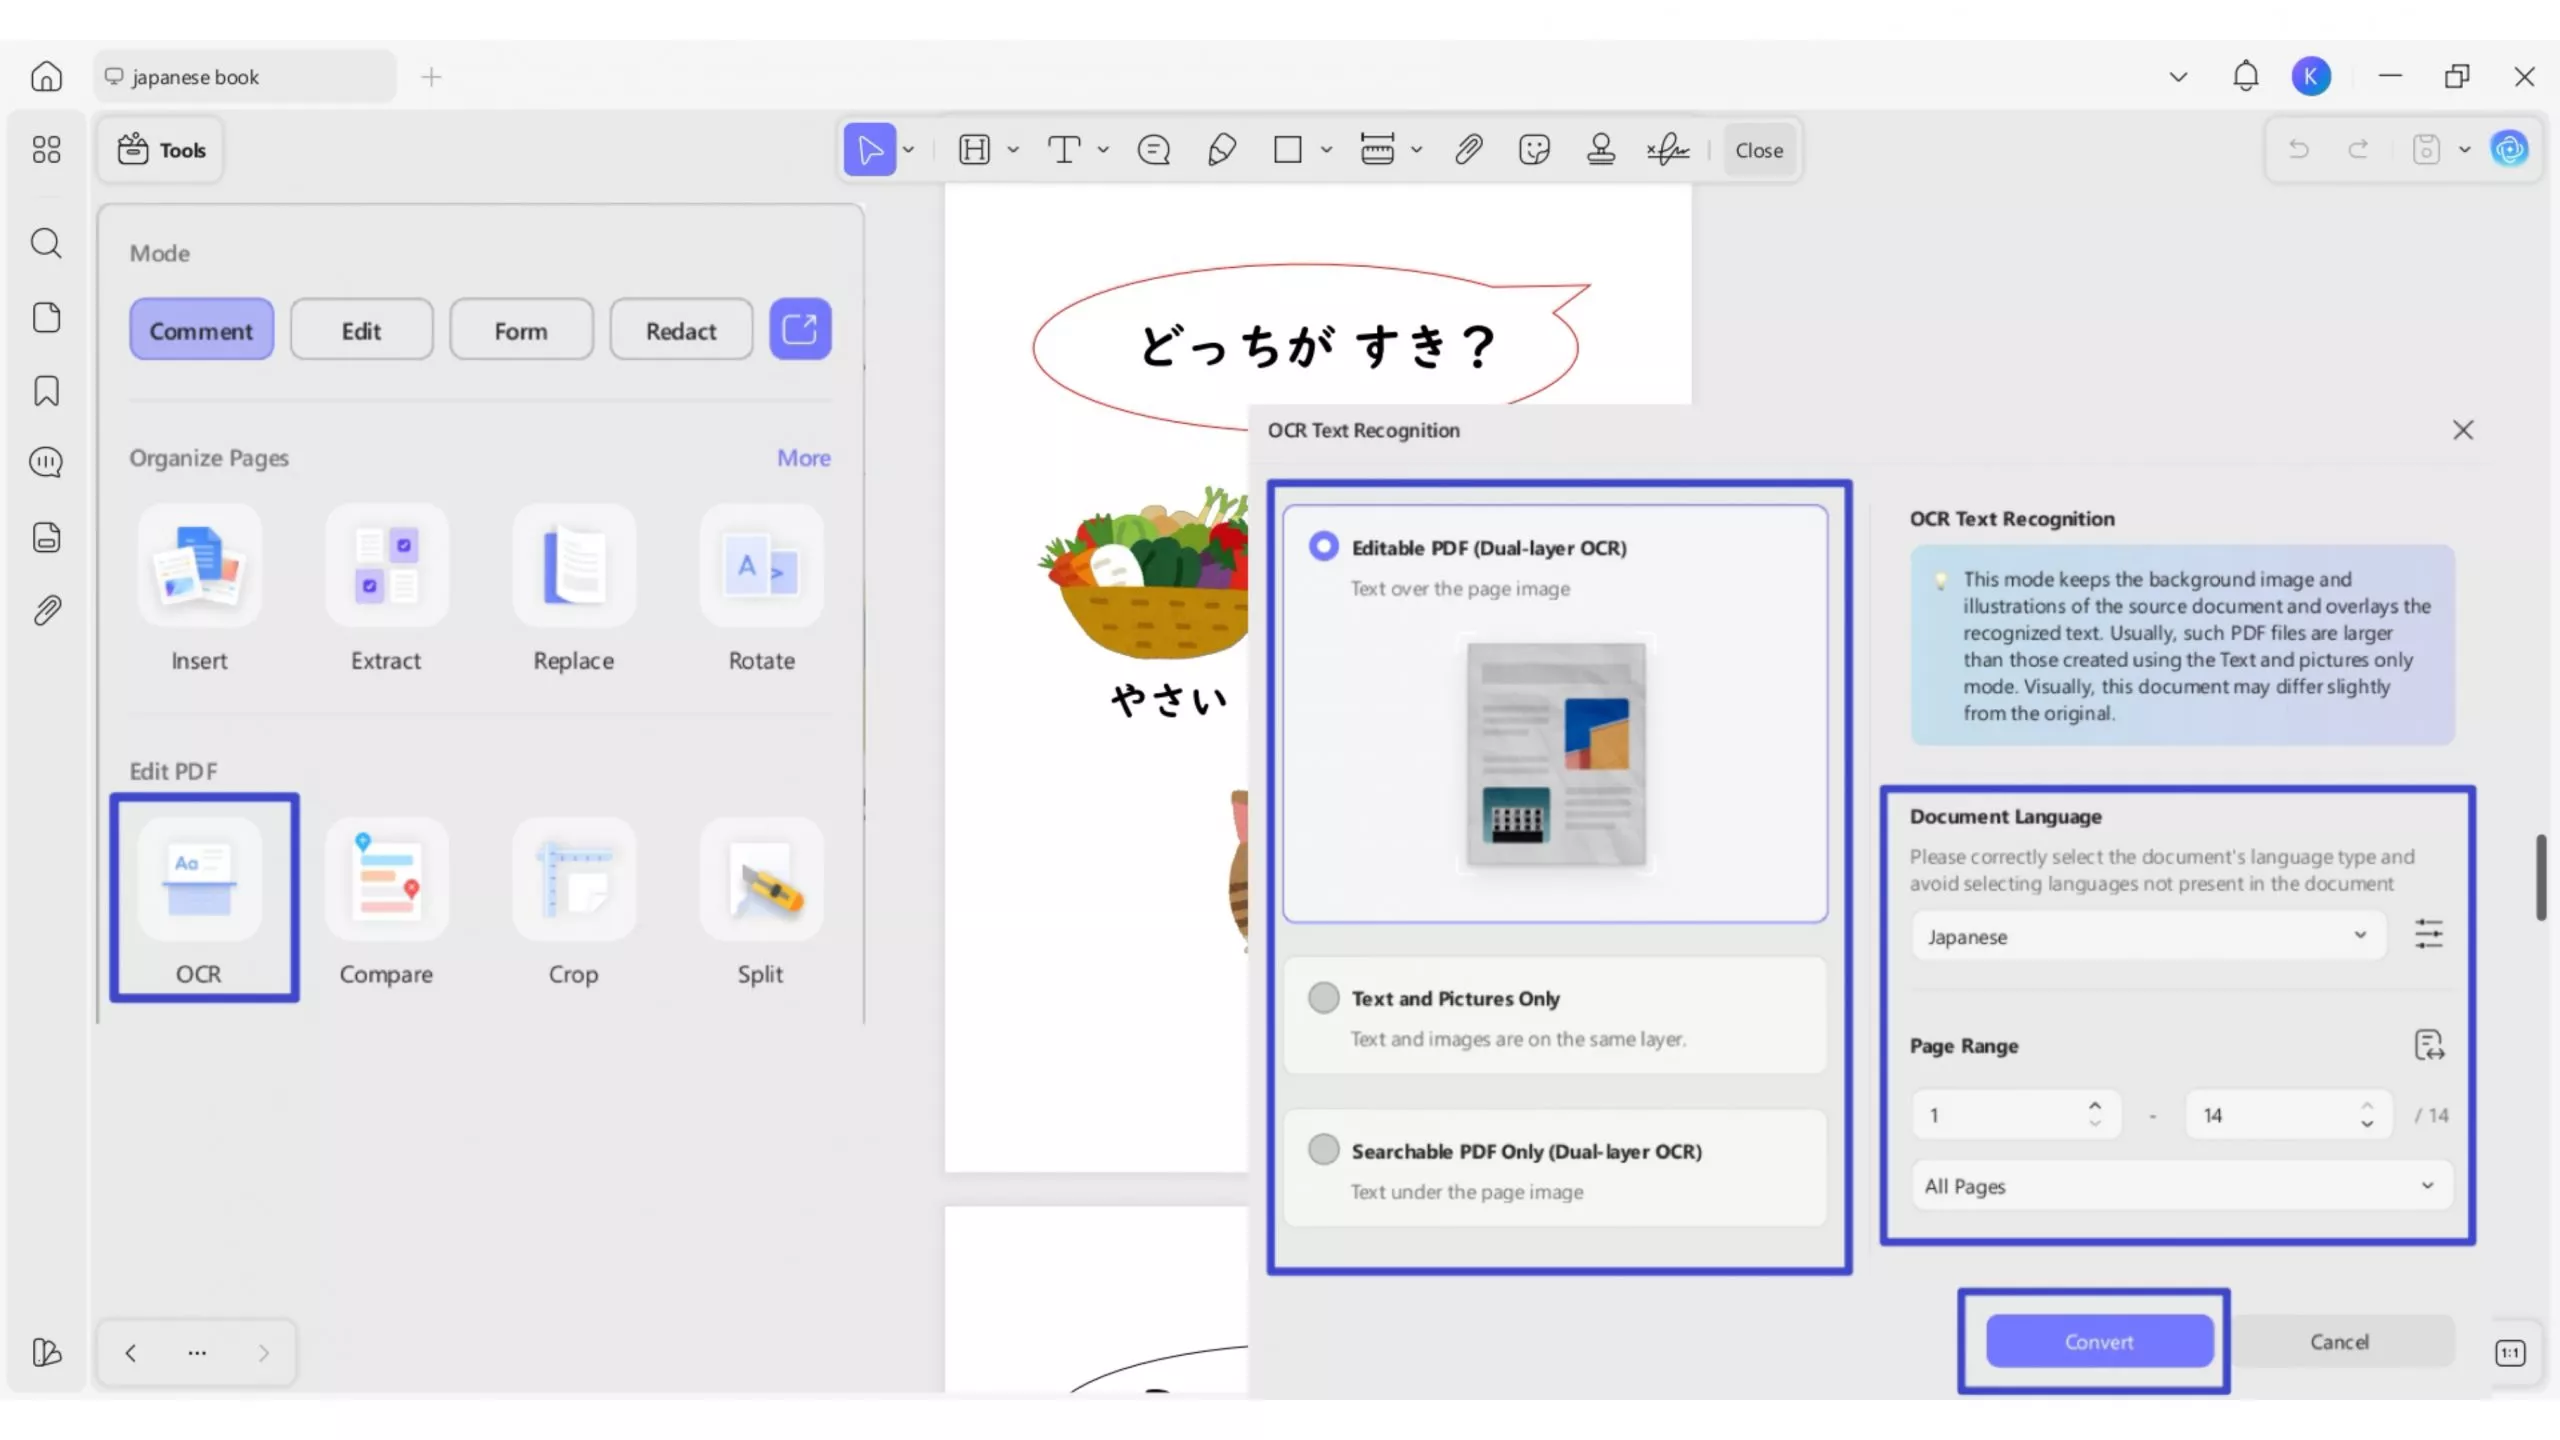Image resolution: width=2560 pixels, height=1440 pixels.
Task: Open the Japanese document language dropdown
Action: [x=2147, y=936]
